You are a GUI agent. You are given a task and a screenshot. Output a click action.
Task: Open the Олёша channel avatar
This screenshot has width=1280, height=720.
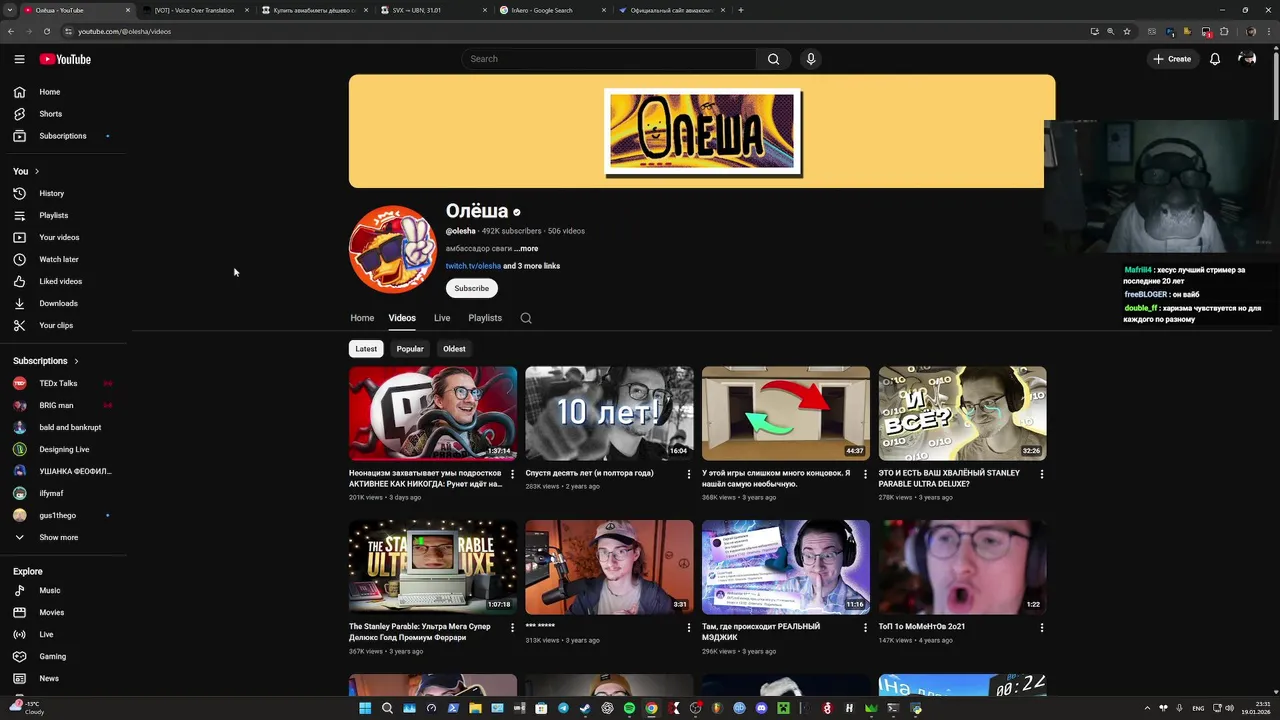coord(393,249)
